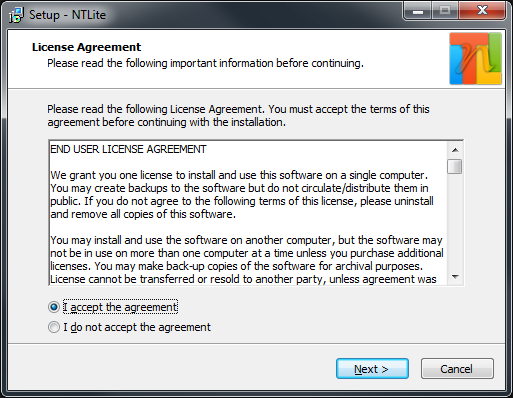Minimize the Setup - NTLite window

click(x=418, y=11)
